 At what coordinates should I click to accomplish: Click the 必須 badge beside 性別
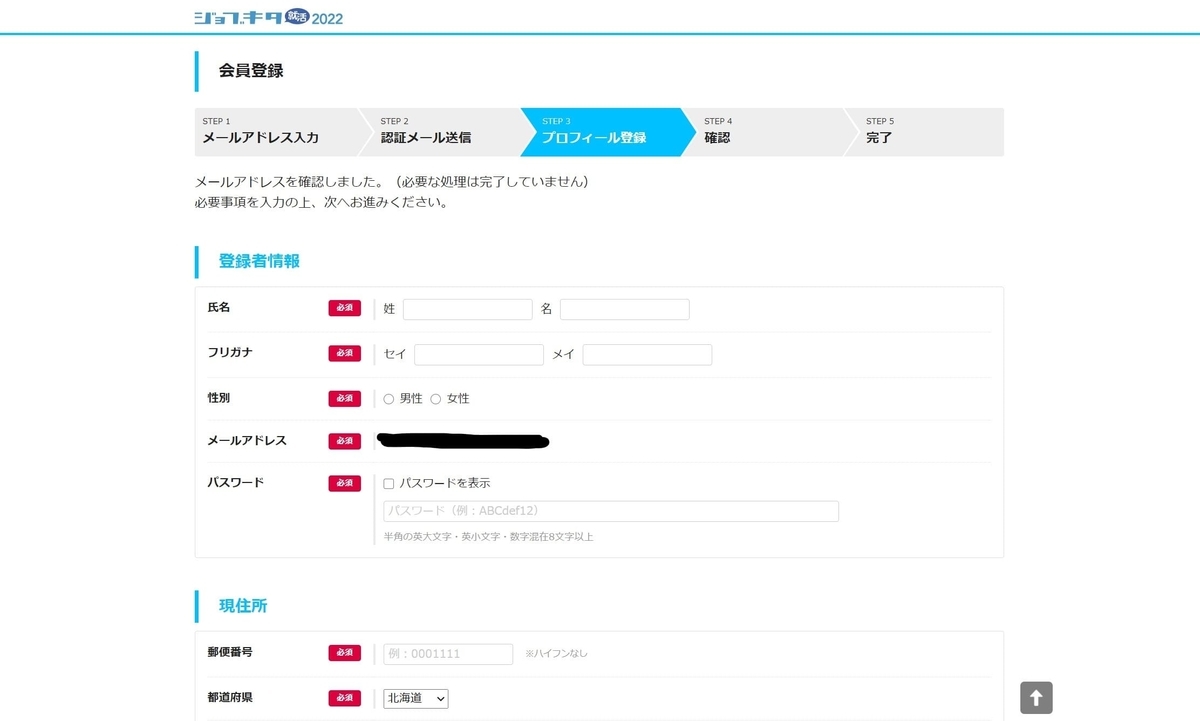pos(345,399)
